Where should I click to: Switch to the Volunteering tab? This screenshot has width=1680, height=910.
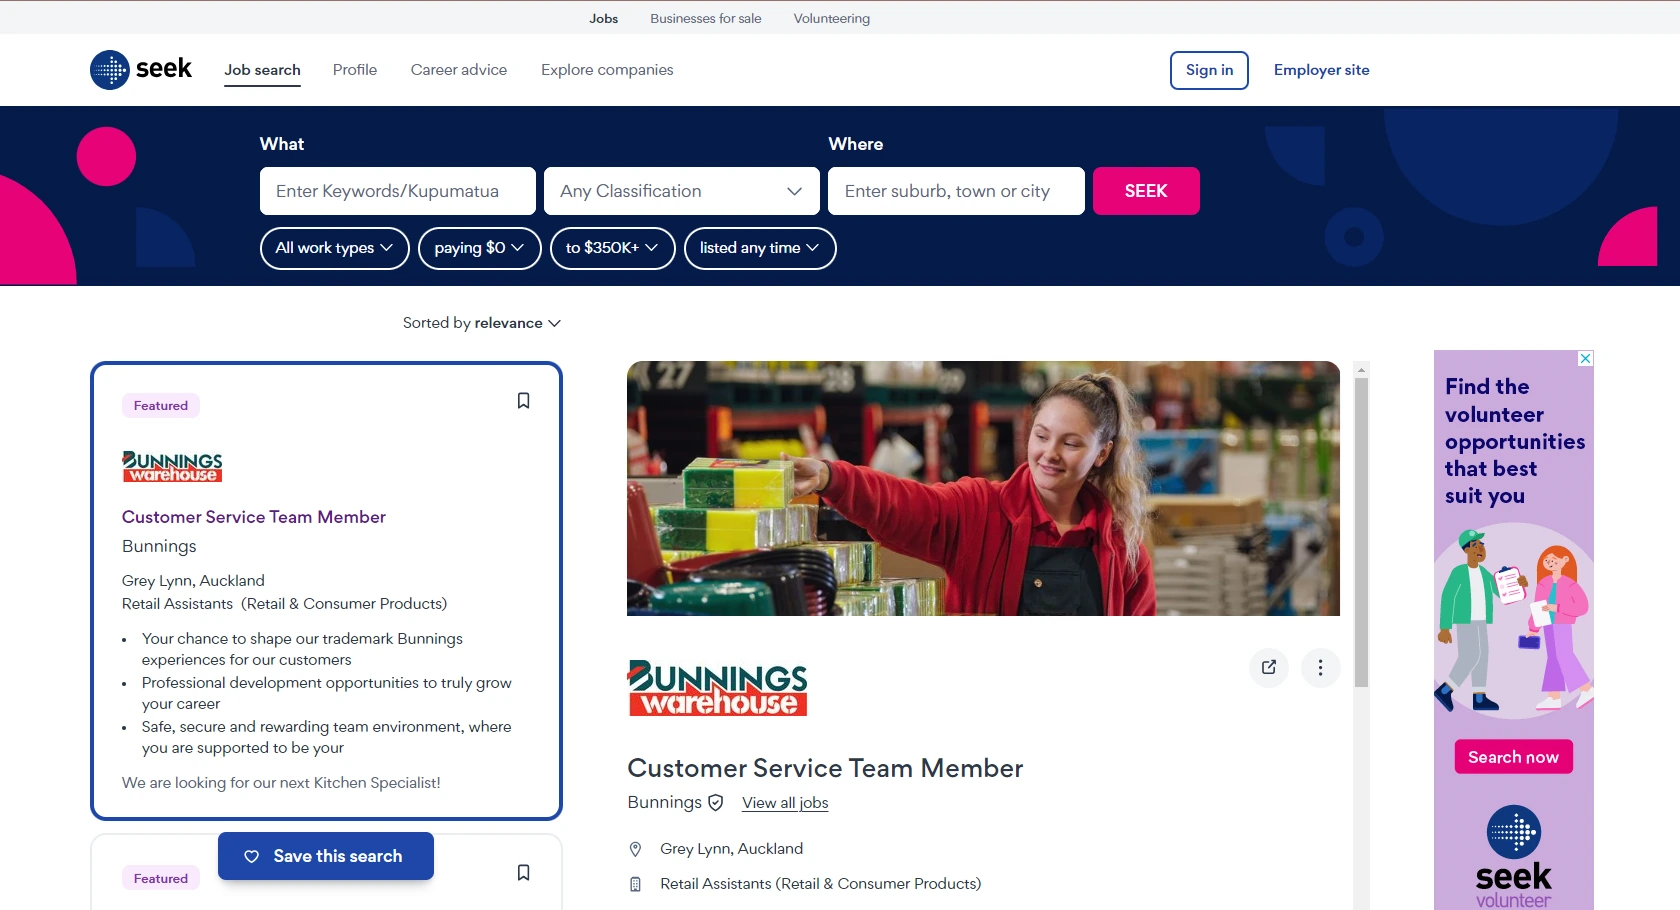click(832, 18)
